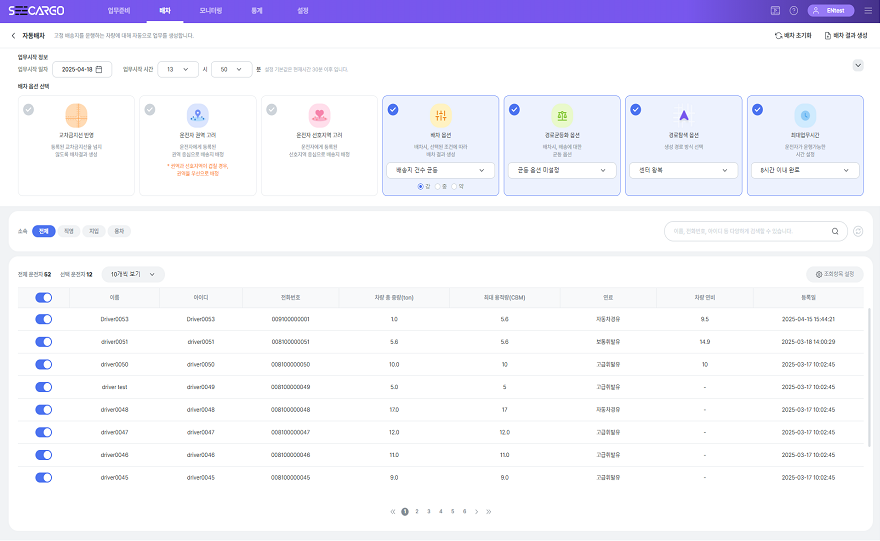Toggle the select-all switch in table header
880x541 pixels.
(x=43, y=297)
